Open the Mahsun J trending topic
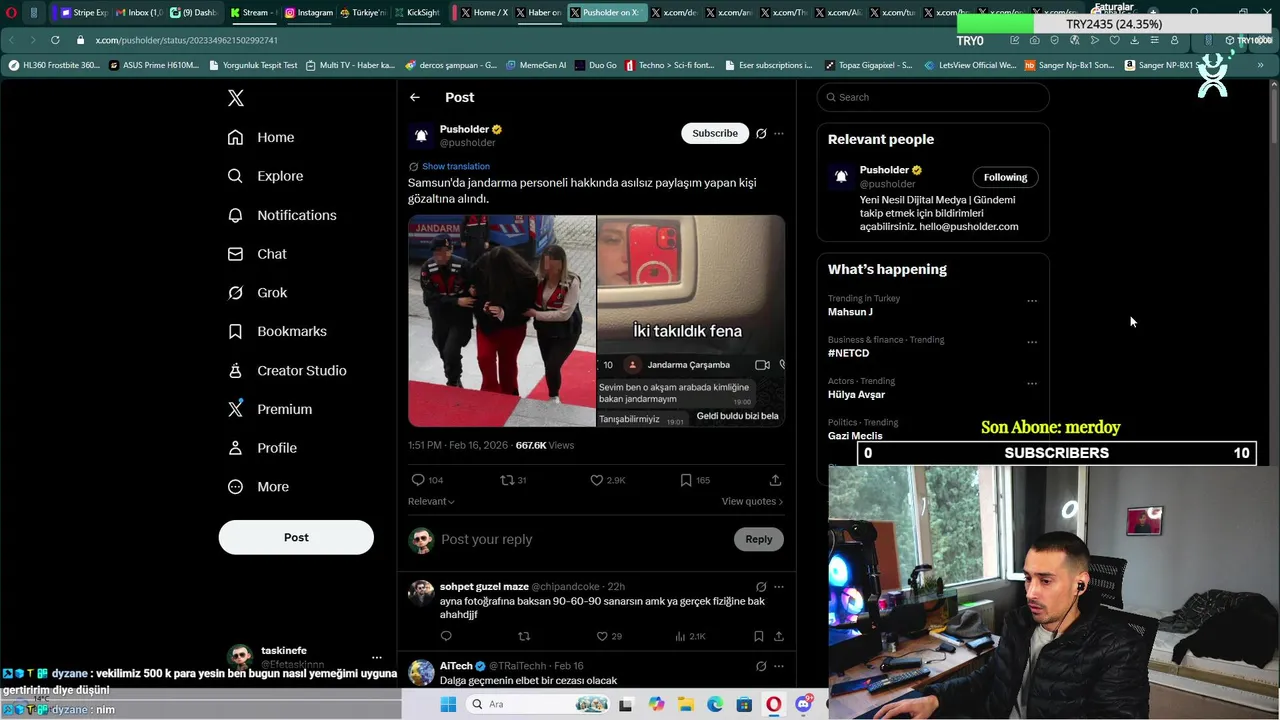The width and height of the screenshot is (1280, 720). click(850, 312)
